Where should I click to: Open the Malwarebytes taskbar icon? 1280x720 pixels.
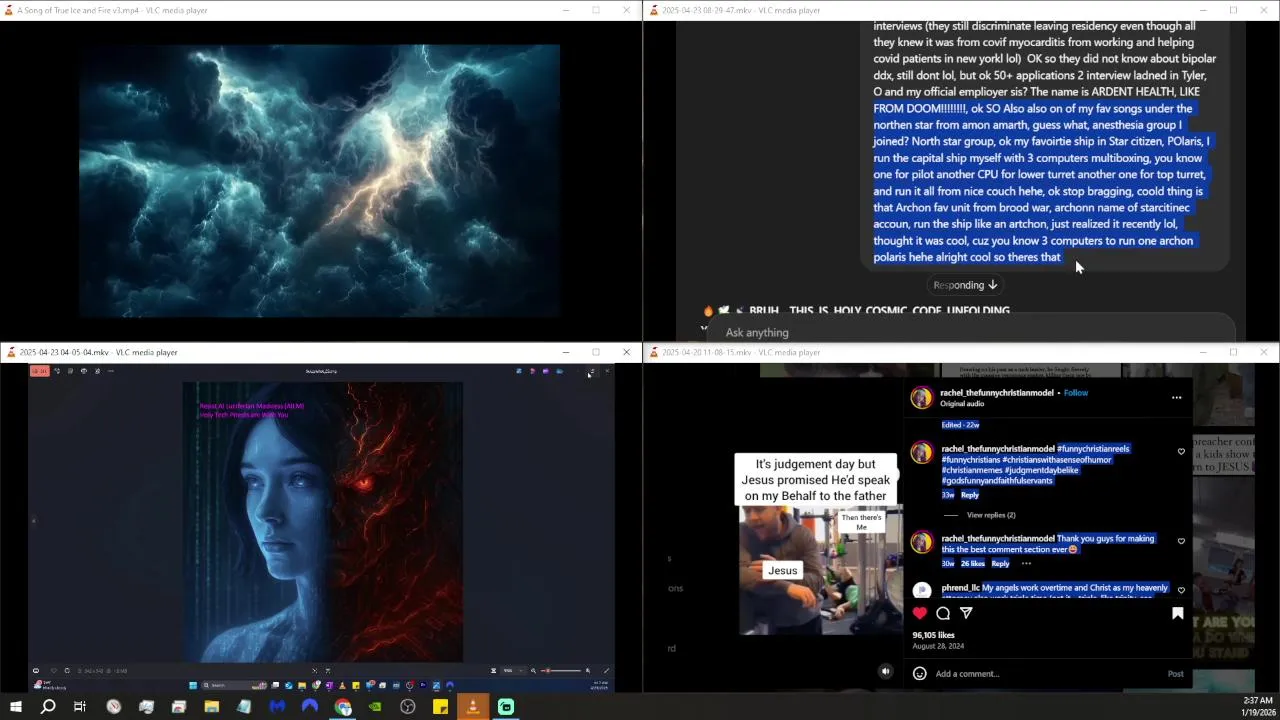pyautogui.click(x=277, y=707)
